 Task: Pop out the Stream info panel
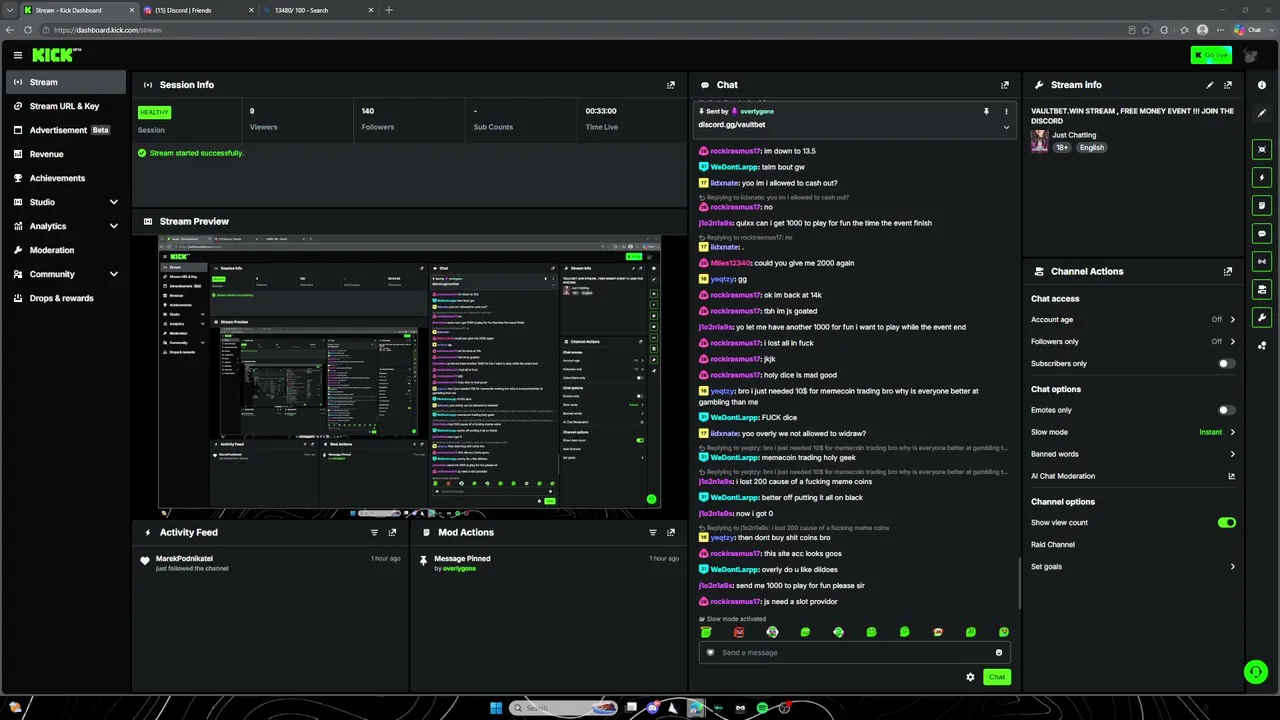(x=1228, y=85)
